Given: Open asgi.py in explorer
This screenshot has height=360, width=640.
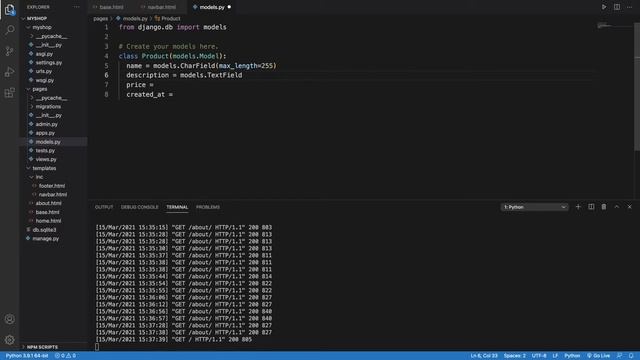Looking at the screenshot, I should pyautogui.click(x=44, y=54).
